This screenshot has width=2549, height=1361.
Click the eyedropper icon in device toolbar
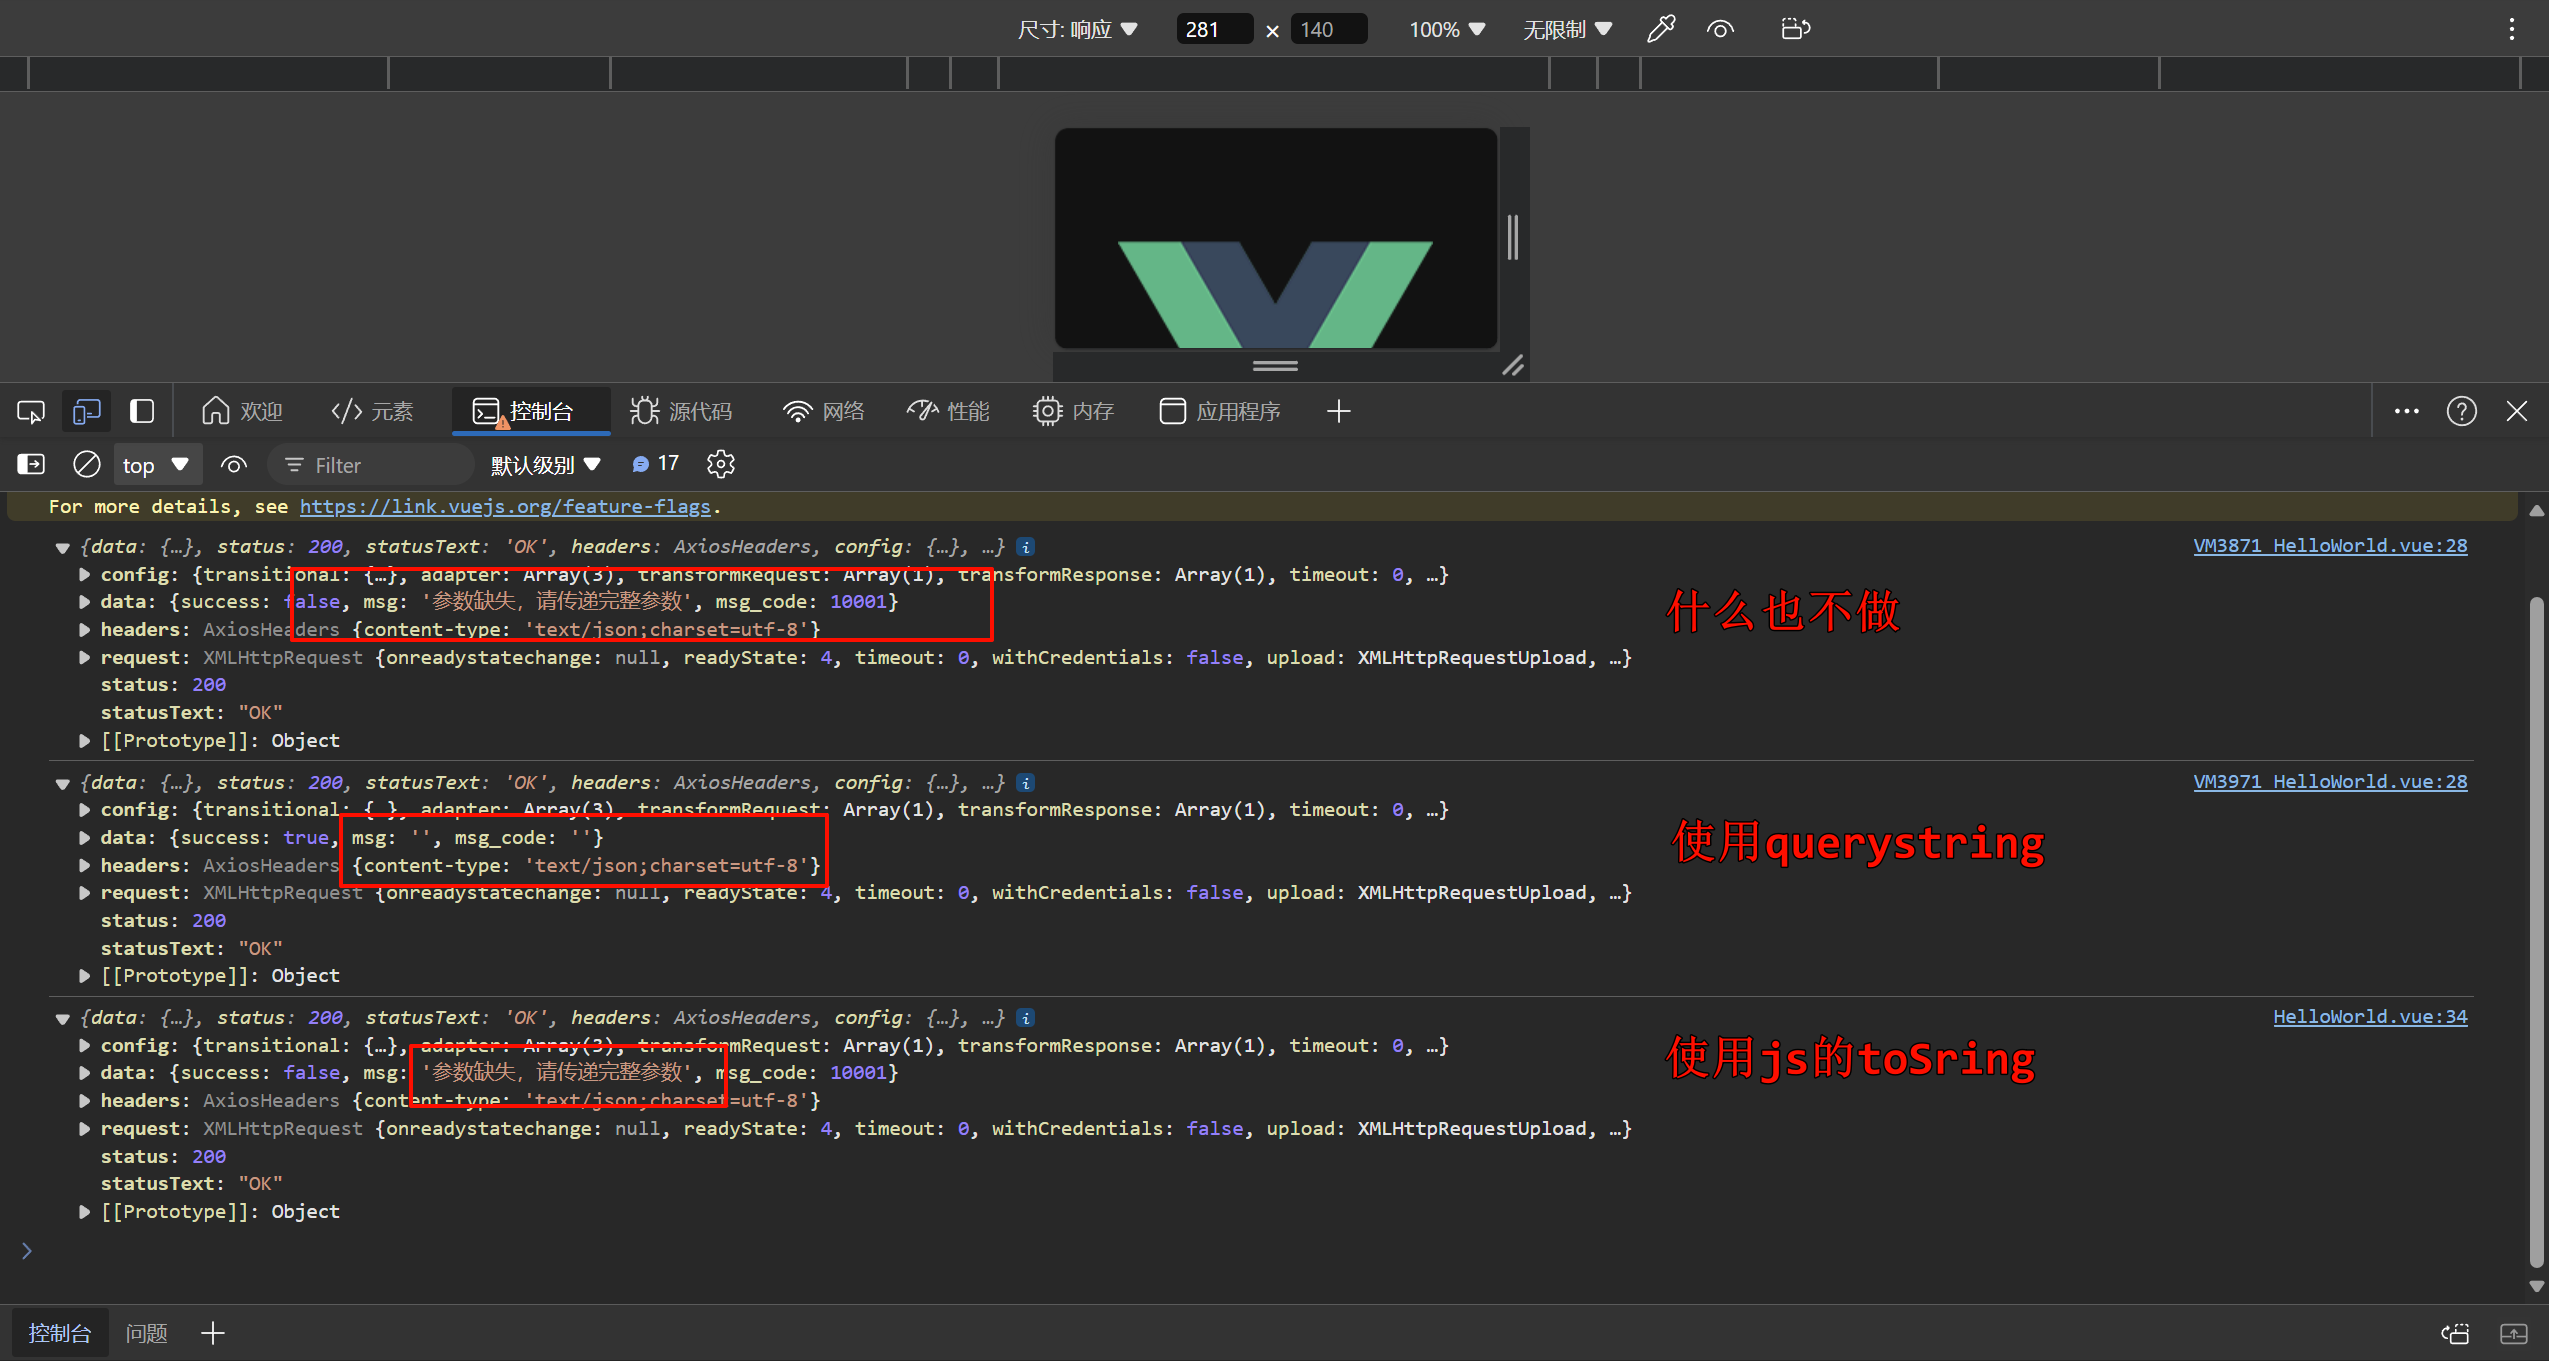tap(1661, 29)
